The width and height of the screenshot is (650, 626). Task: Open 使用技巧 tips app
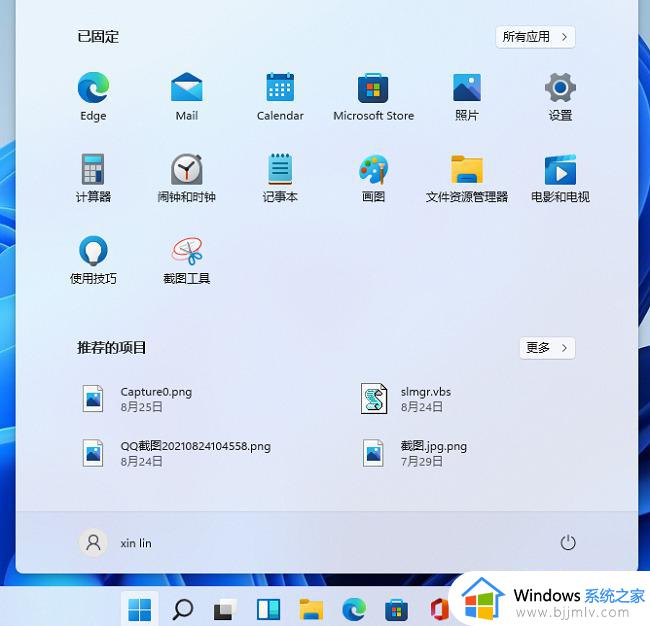point(93,260)
